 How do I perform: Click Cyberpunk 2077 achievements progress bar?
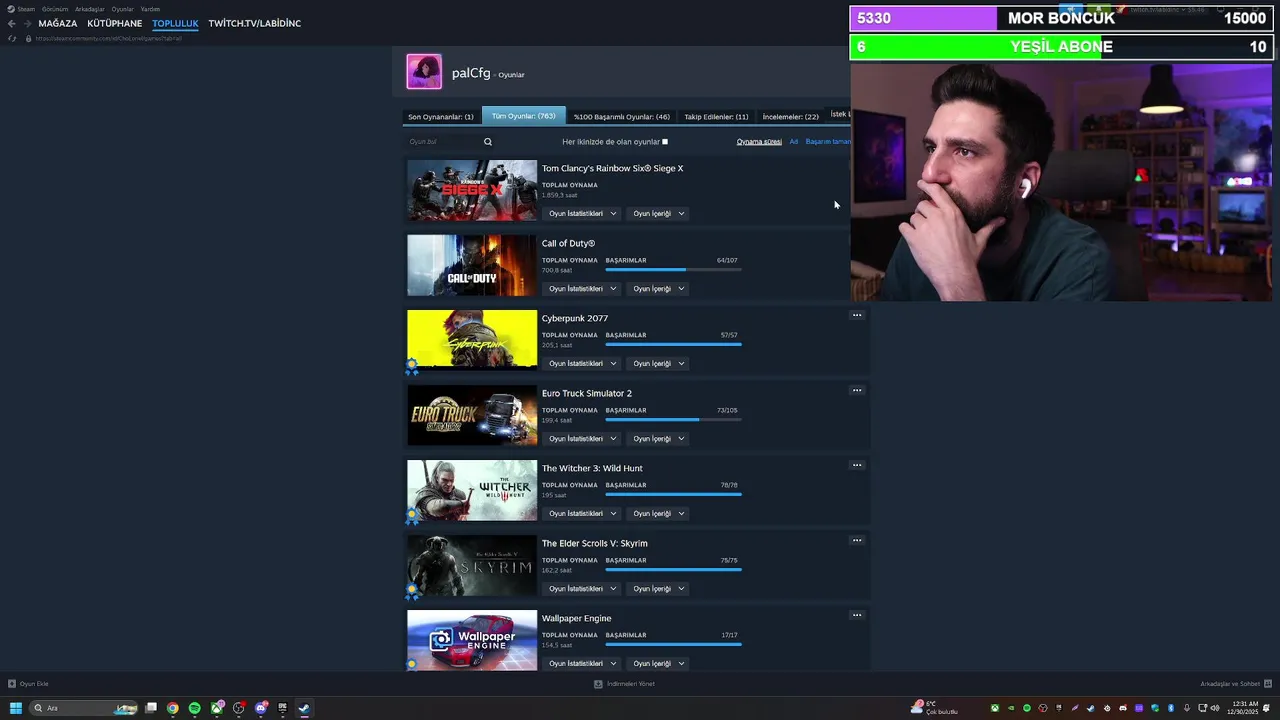point(673,345)
